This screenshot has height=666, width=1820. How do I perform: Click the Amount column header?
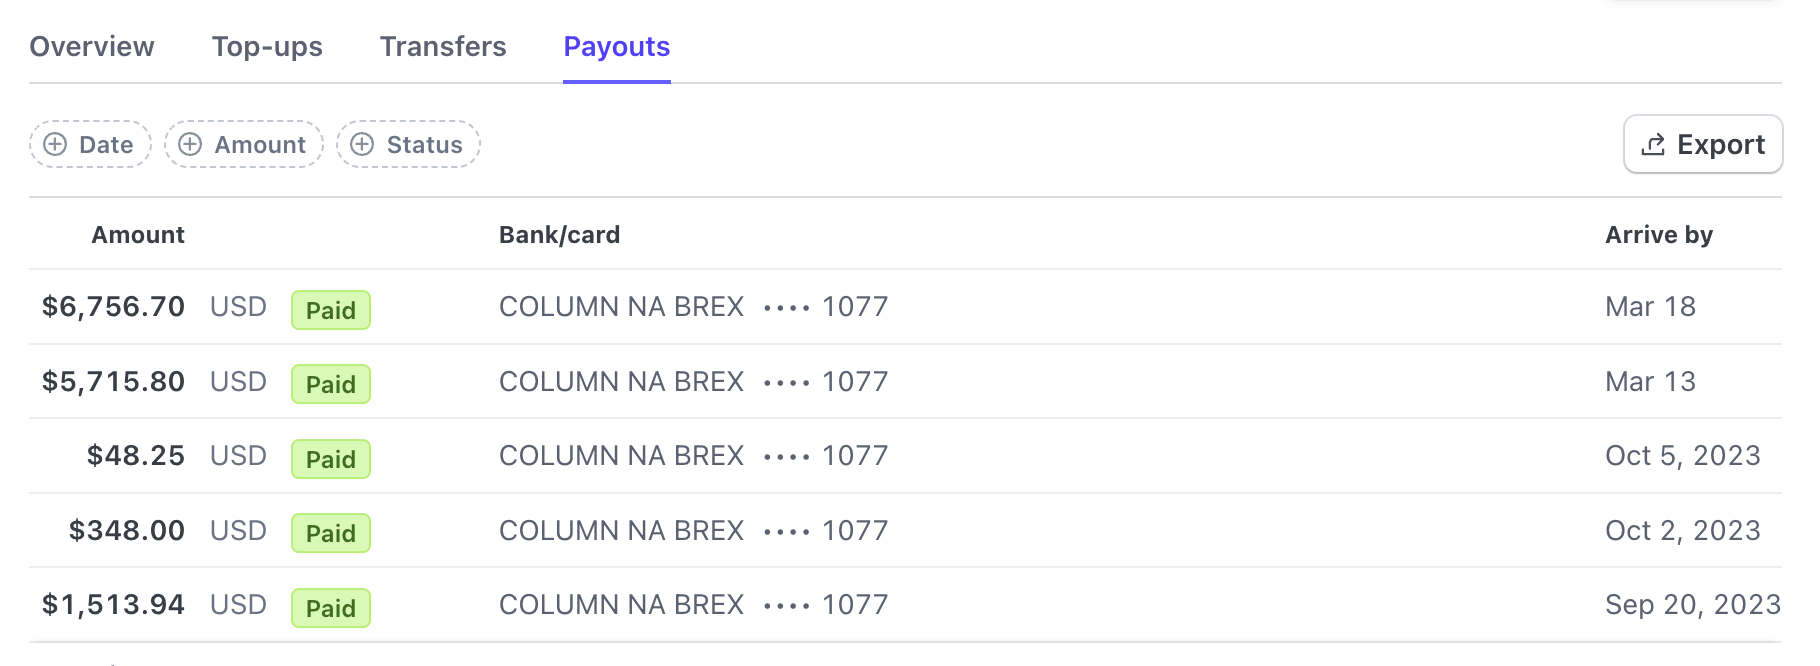tap(138, 234)
